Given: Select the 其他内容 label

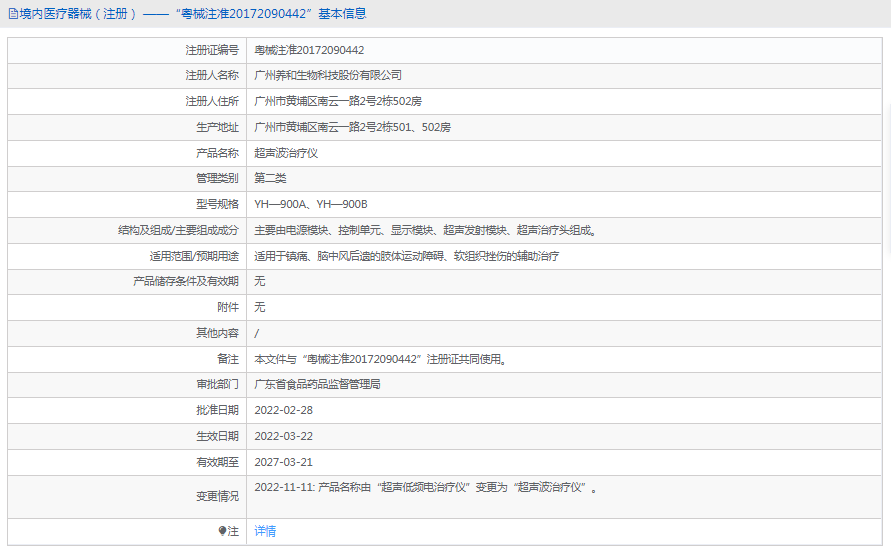Looking at the screenshot, I should 218,333.
